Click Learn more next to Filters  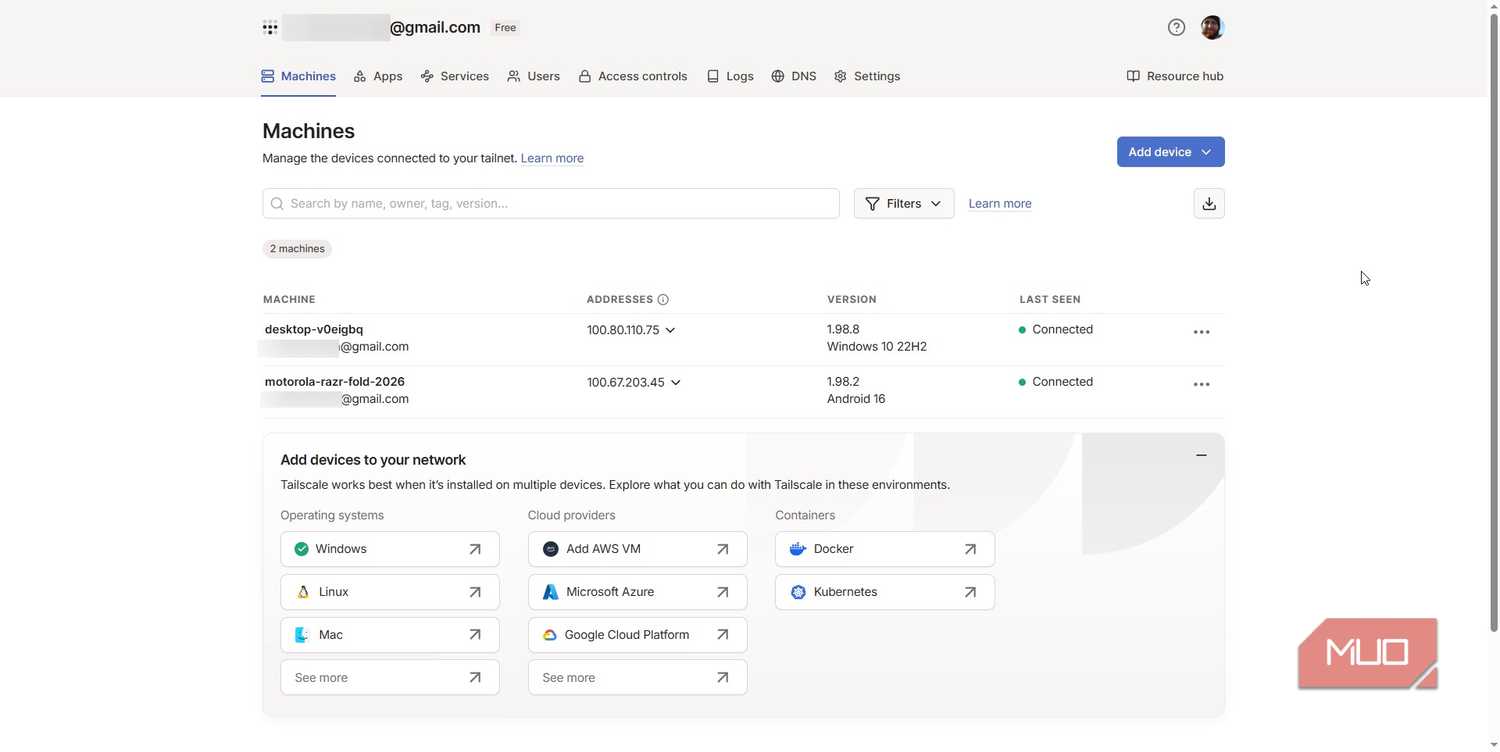[1000, 203]
